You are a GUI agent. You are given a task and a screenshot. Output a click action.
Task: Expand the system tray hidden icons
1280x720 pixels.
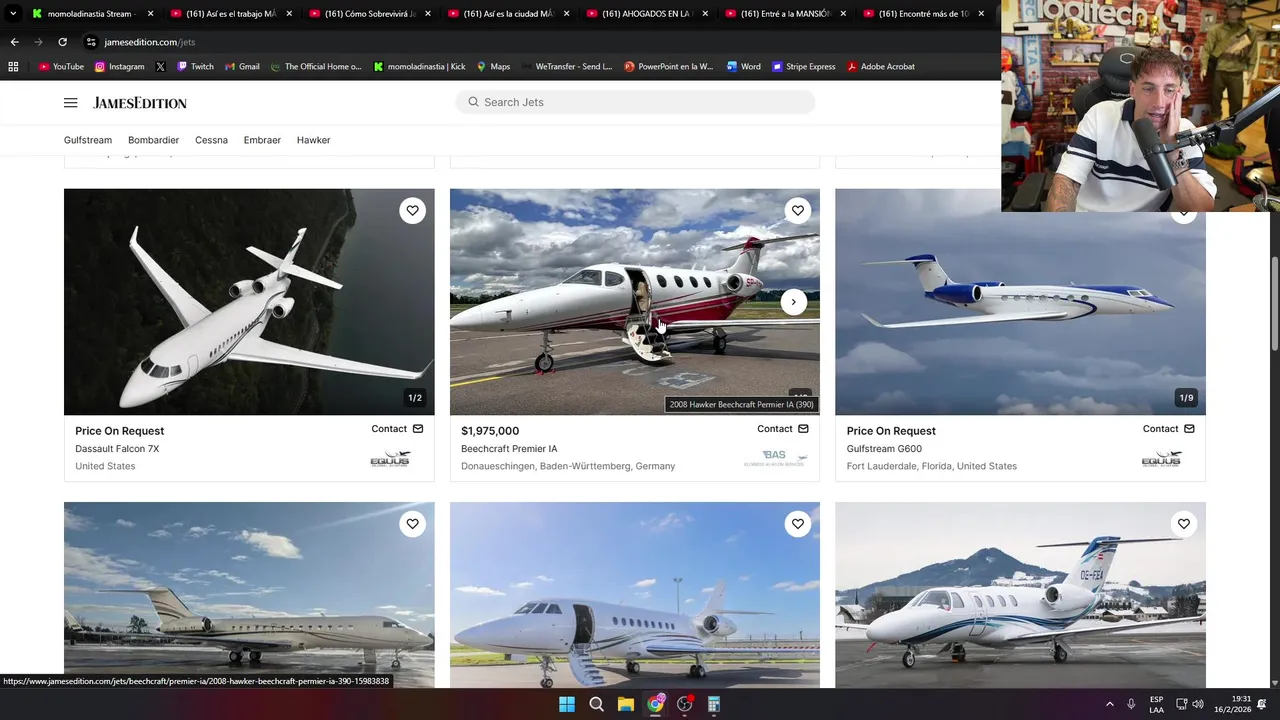1109,704
